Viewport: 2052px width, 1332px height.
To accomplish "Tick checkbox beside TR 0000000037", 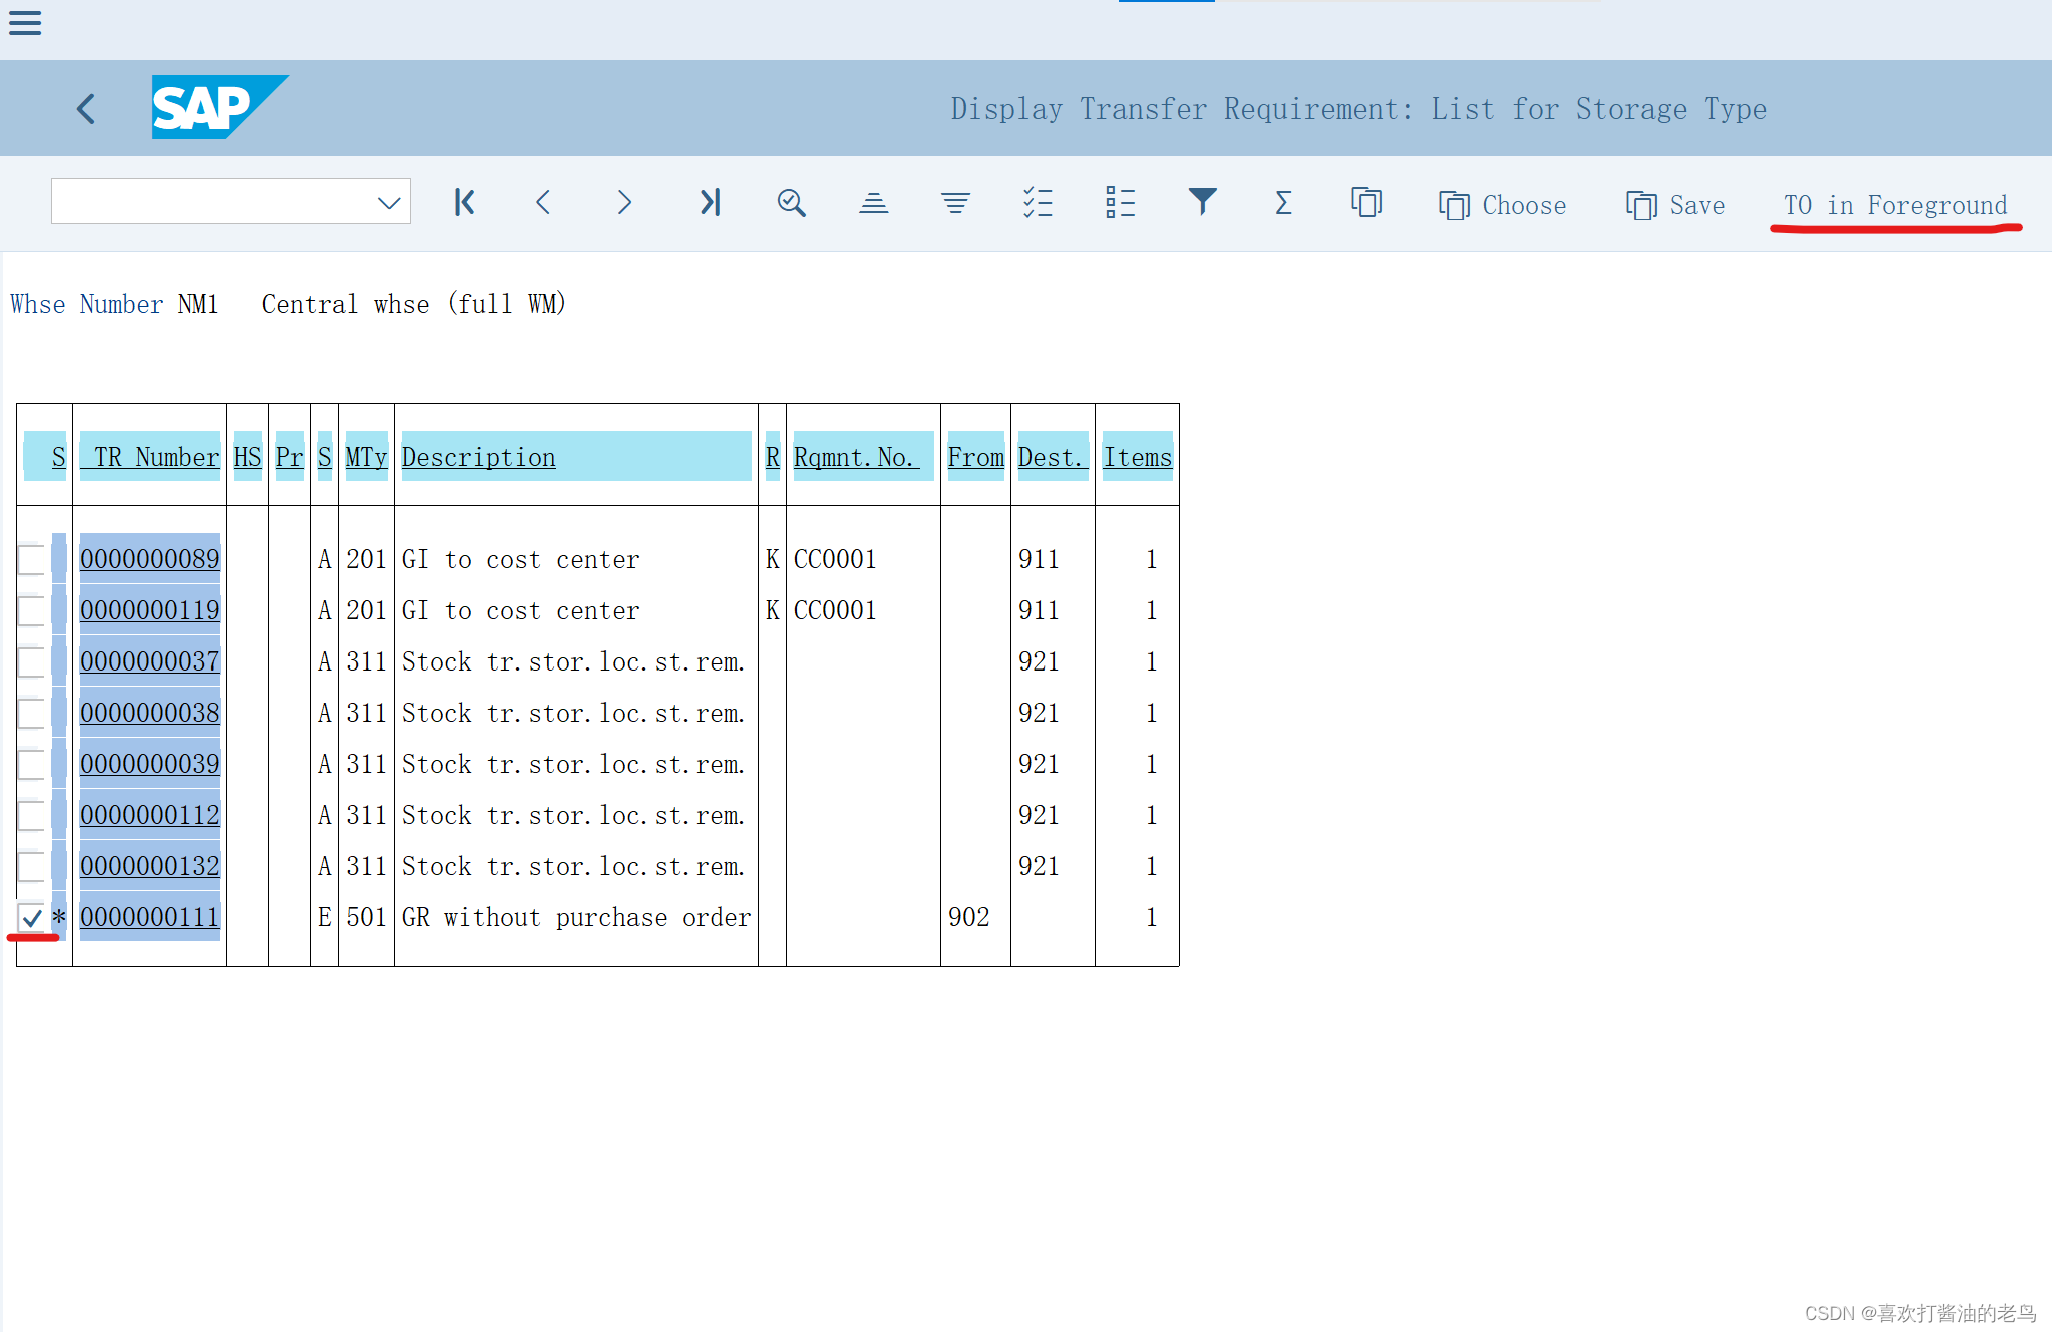I will point(32,662).
